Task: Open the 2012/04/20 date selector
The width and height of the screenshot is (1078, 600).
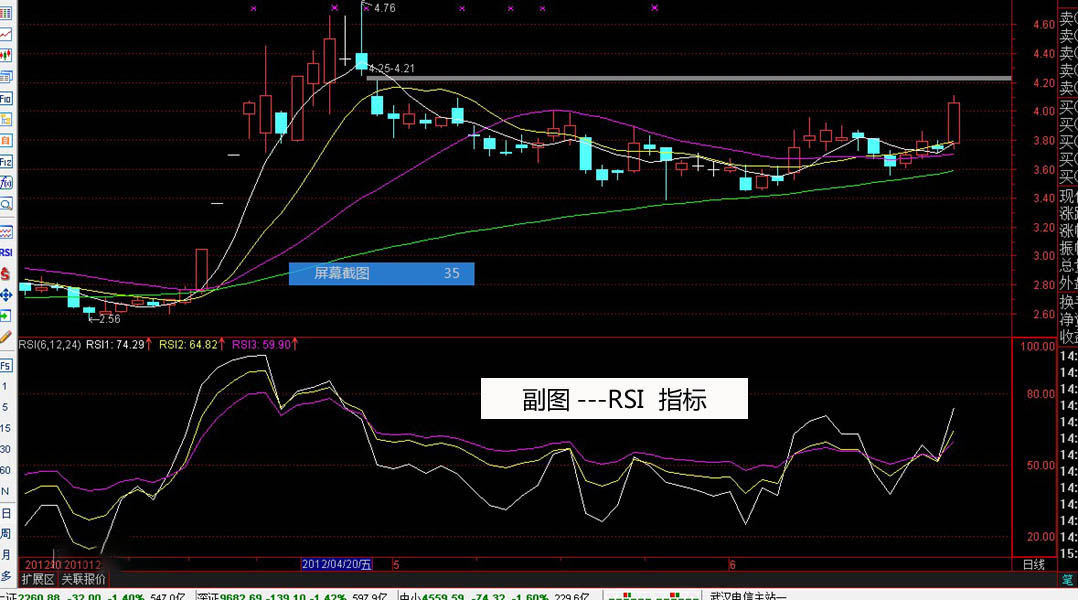Action: point(335,564)
